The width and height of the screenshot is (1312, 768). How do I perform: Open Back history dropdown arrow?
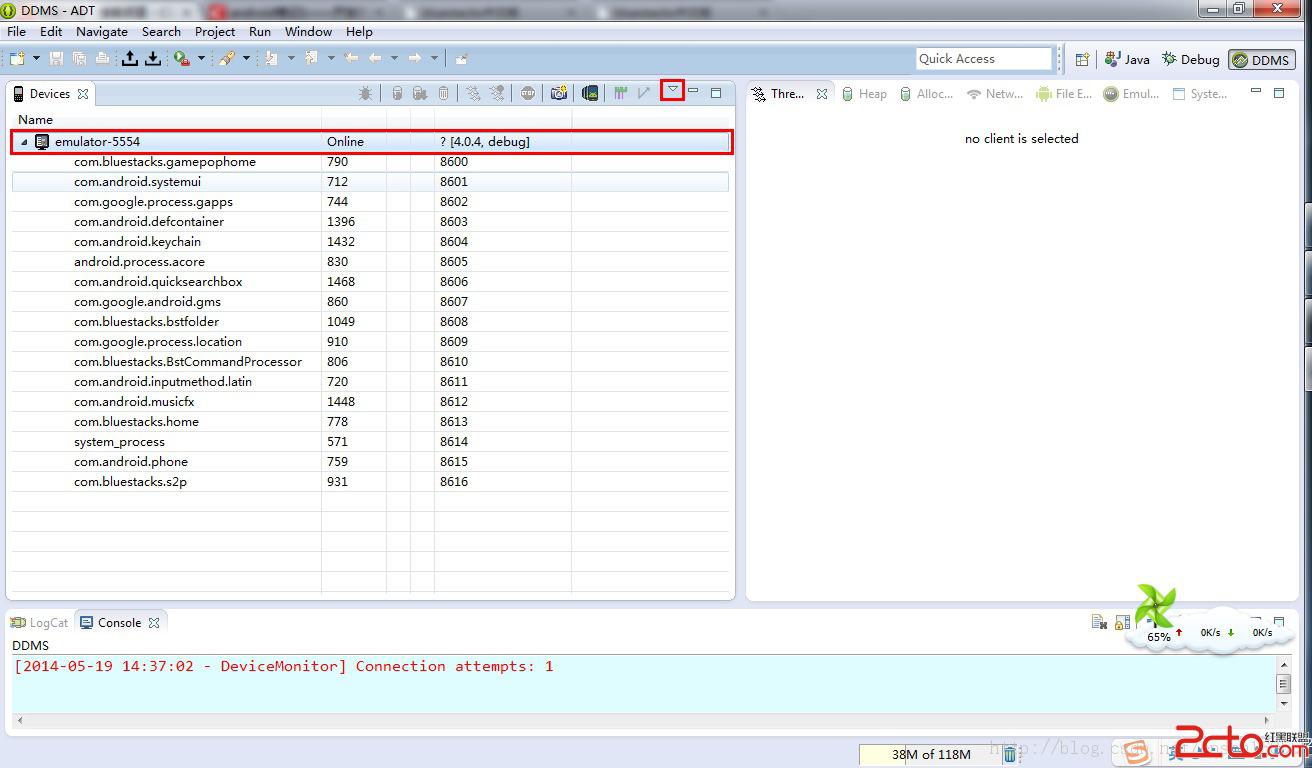(394, 59)
